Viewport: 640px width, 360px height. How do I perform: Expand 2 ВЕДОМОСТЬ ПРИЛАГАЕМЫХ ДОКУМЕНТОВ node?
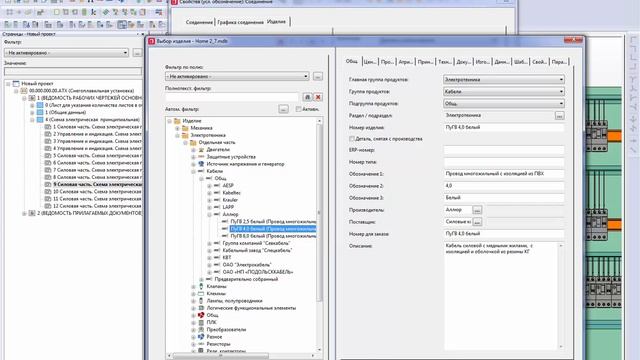(24, 213)
